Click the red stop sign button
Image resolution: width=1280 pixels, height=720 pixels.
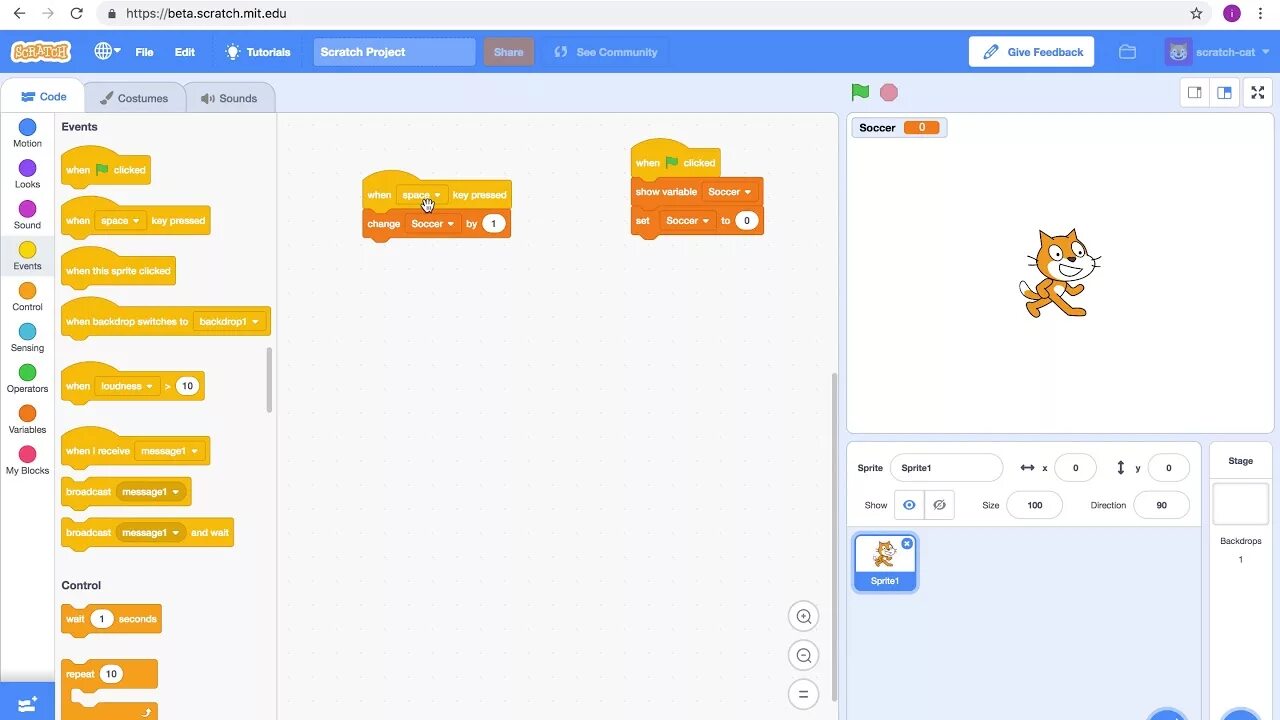(889, 92)
